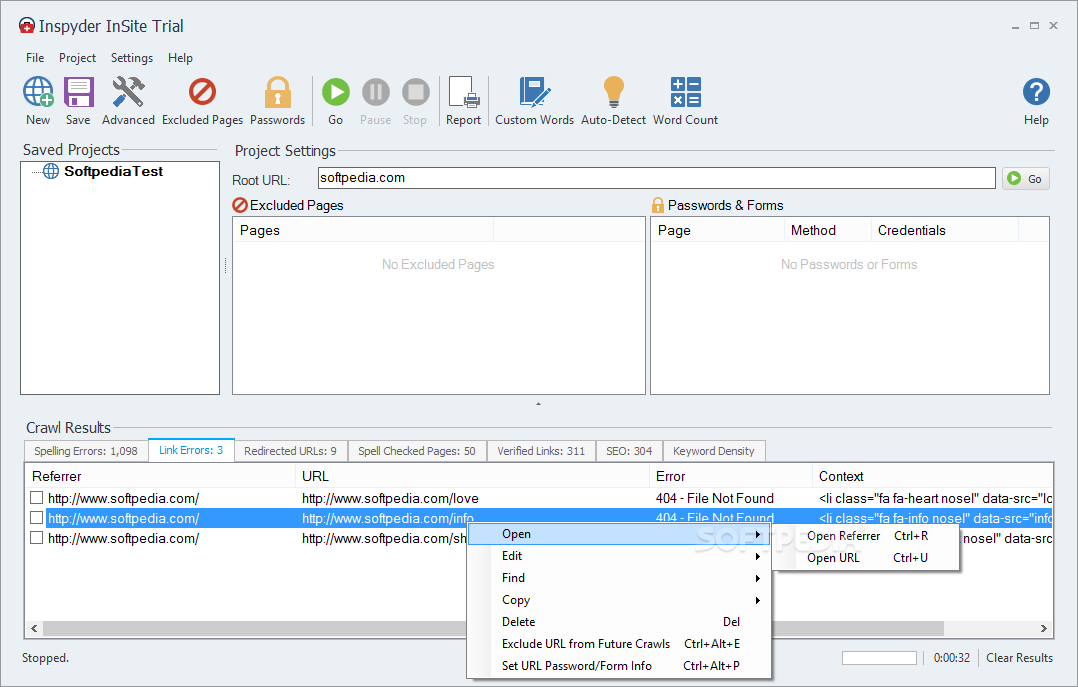Create a New project with globe icon
The height and width of the screenshot is (687, 1078).
[38, 100]
